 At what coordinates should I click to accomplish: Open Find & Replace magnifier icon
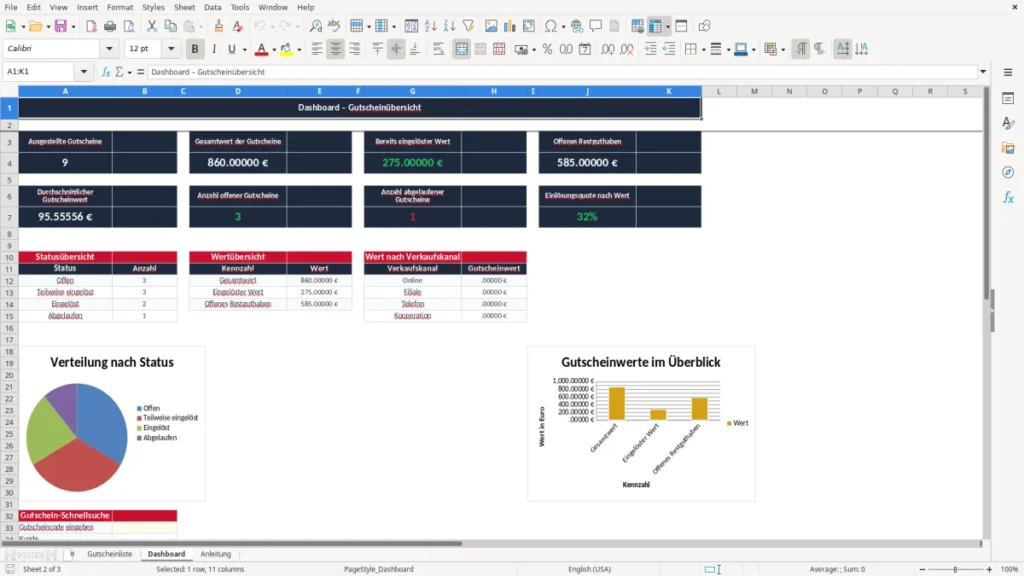(315, 26)
